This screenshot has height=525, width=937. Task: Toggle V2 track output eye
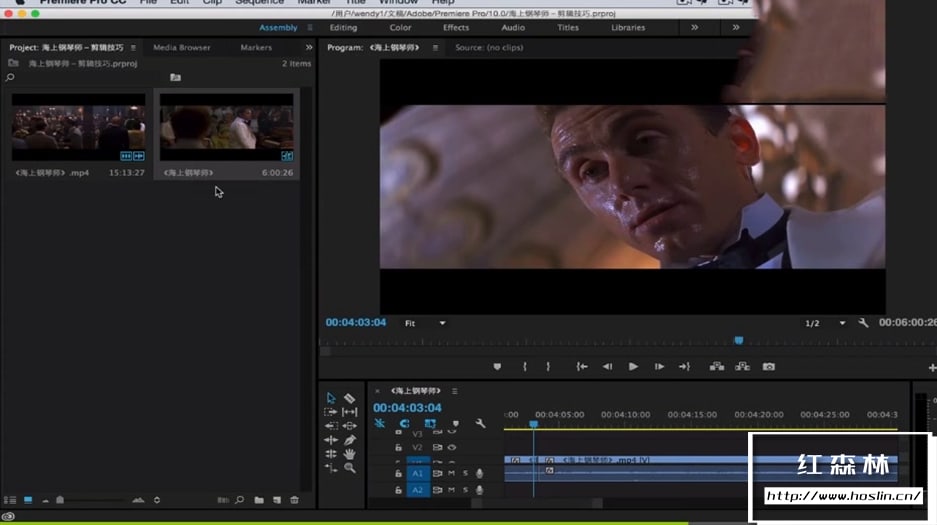(452, 447)
